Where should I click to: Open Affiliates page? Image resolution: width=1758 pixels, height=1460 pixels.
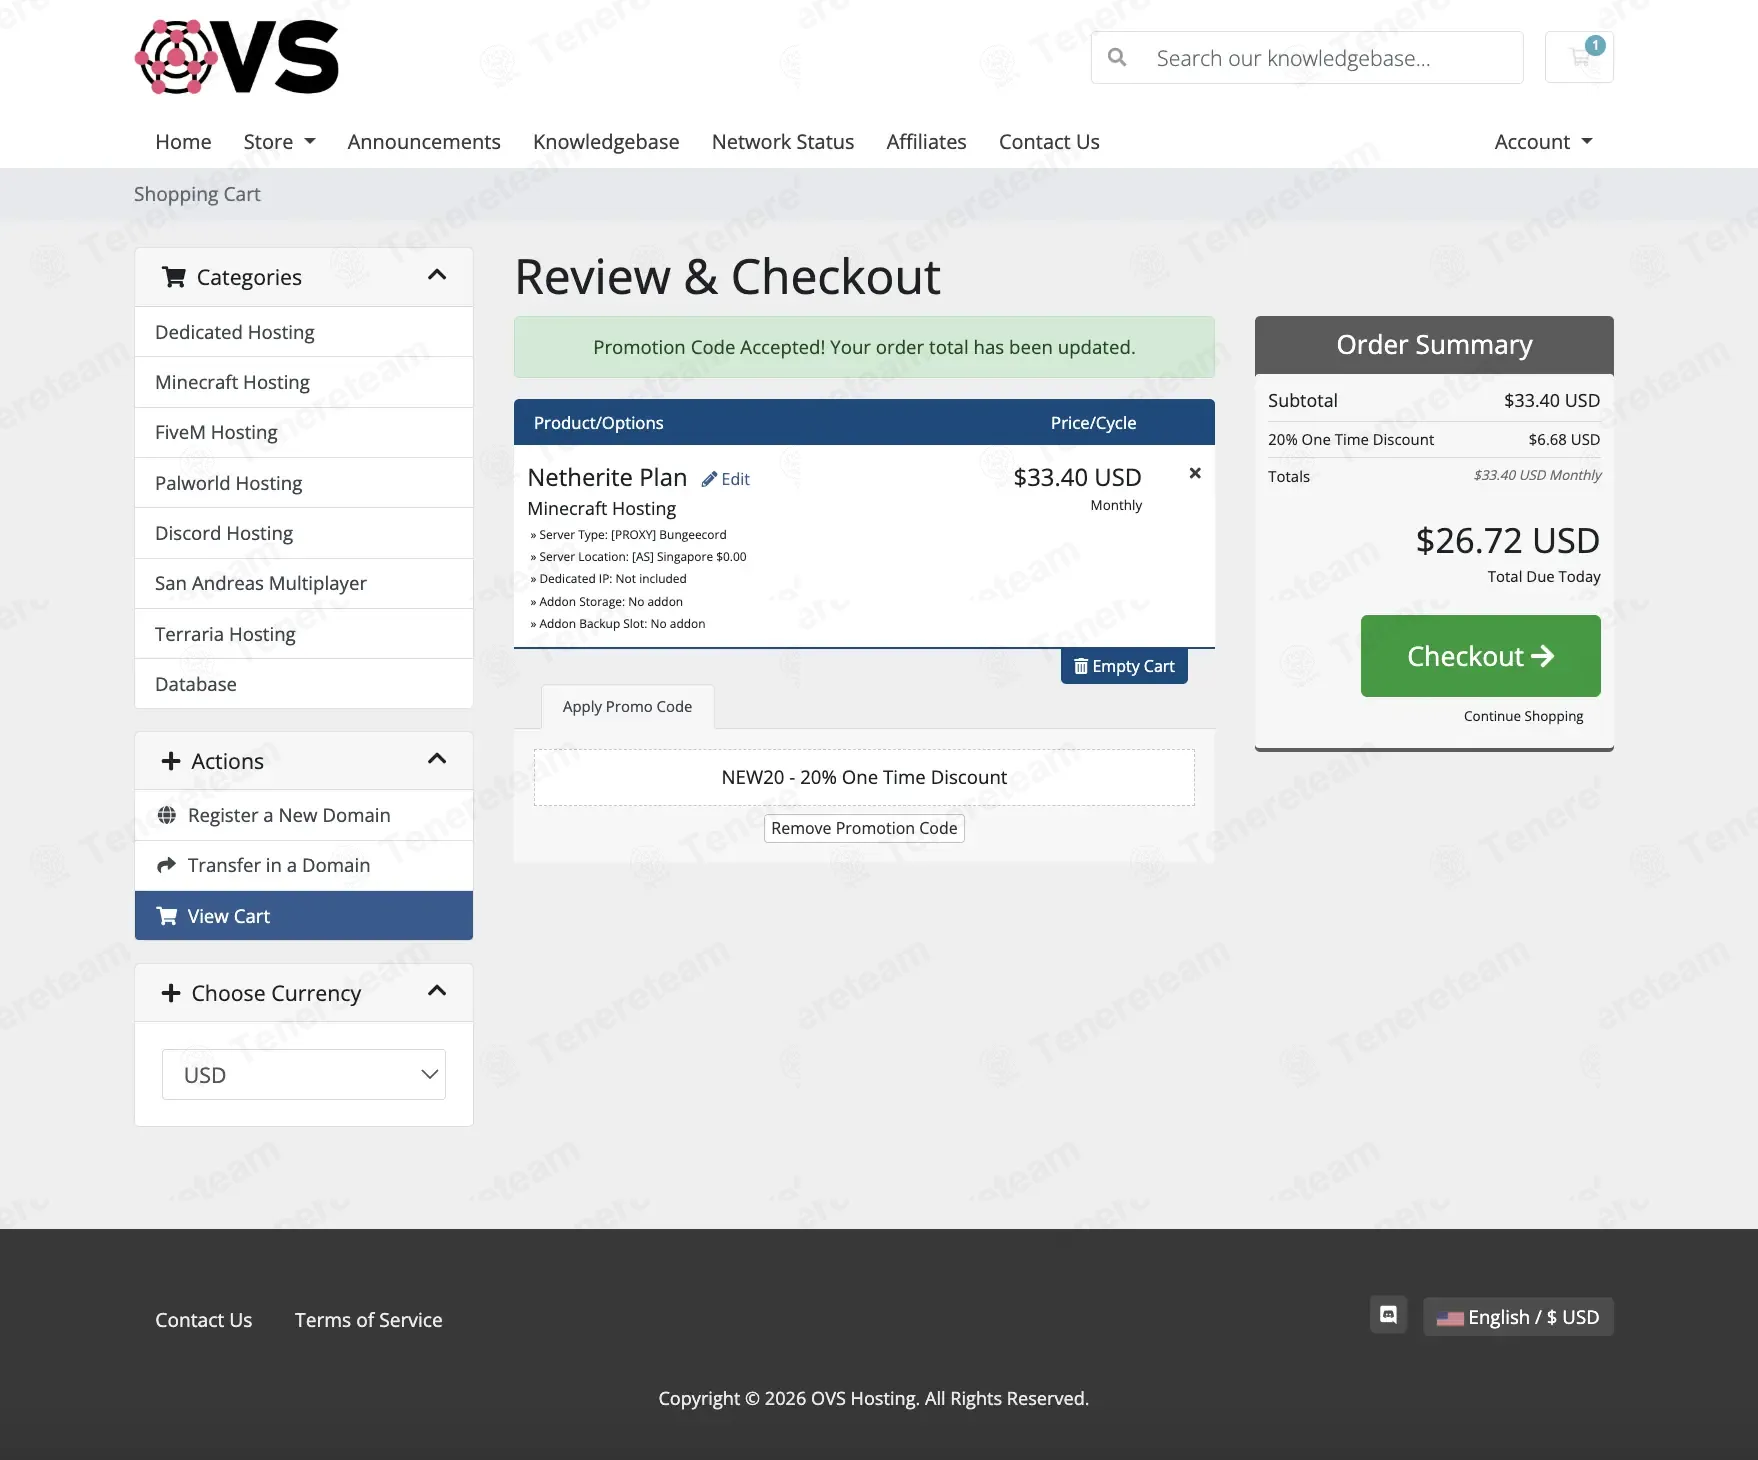926,142
